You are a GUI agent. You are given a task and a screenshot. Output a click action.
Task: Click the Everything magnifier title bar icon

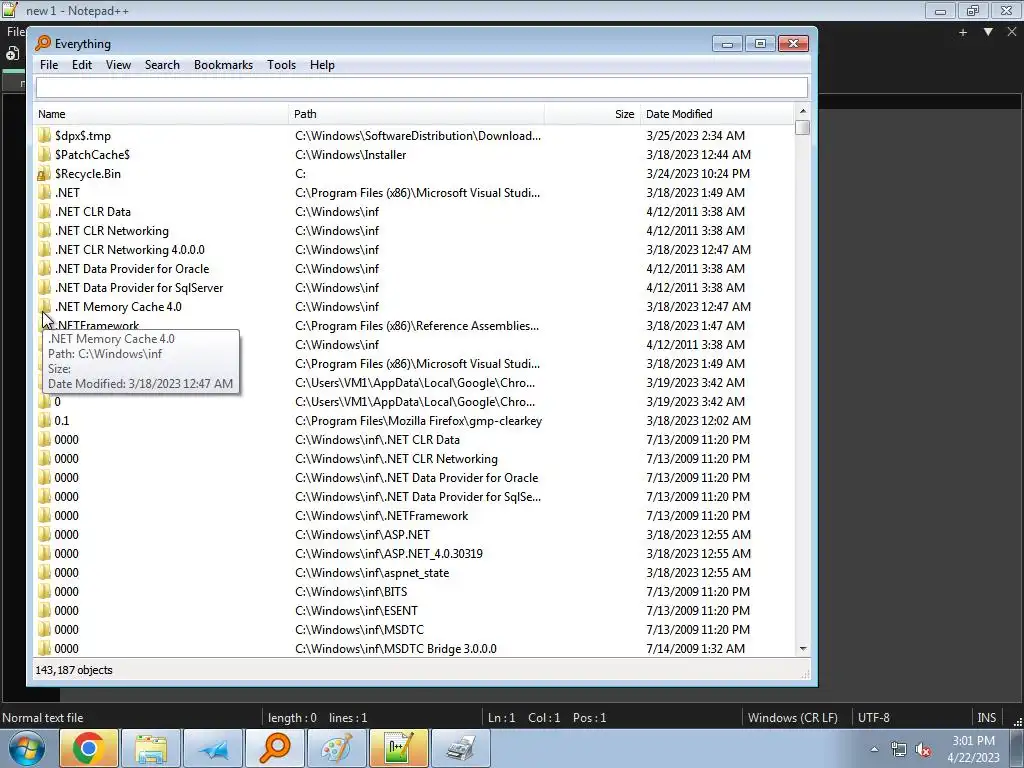(x=43, y=43)
